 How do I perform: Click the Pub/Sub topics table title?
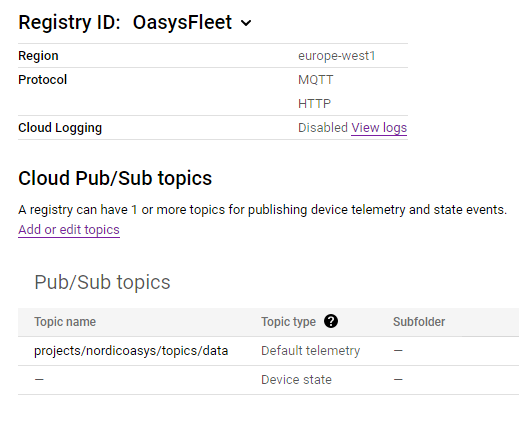pyautogui.click(x=102, y=282)
